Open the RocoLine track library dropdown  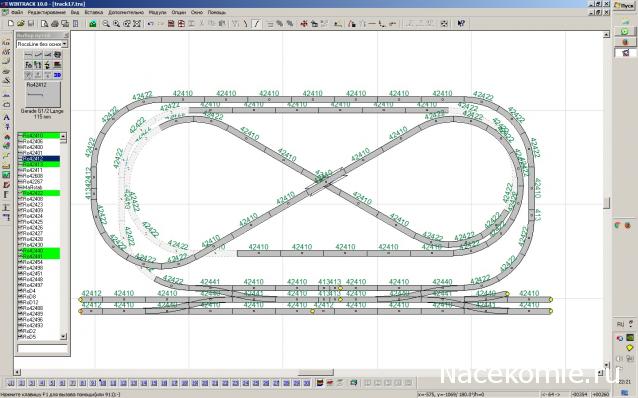[64, 44]
